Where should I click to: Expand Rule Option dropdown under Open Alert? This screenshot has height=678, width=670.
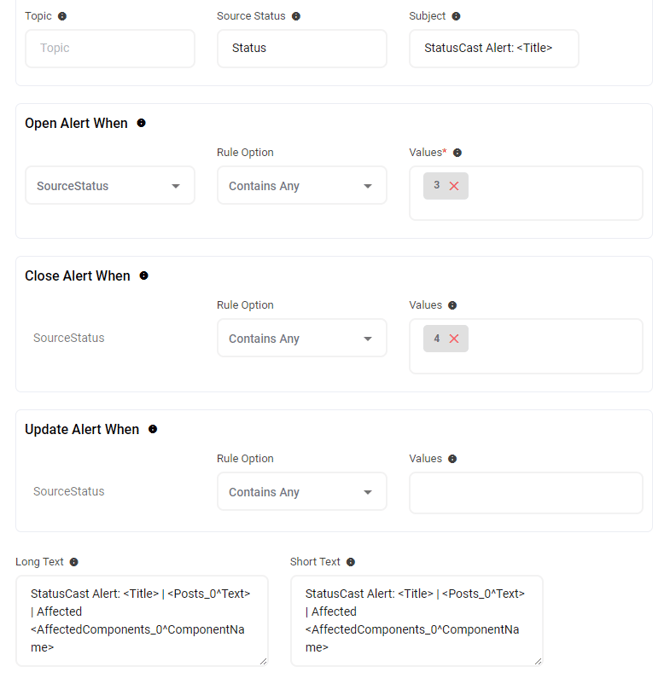click(301, 186)
